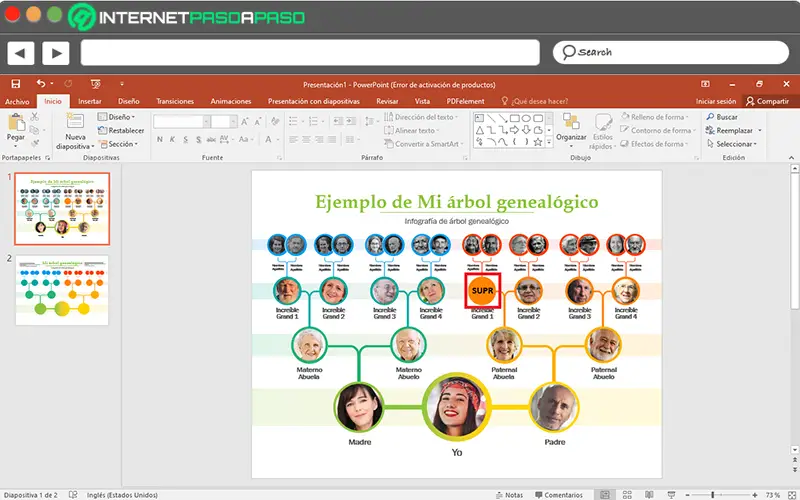Open Estilos rápidos quick styles

tap(602, 132)
